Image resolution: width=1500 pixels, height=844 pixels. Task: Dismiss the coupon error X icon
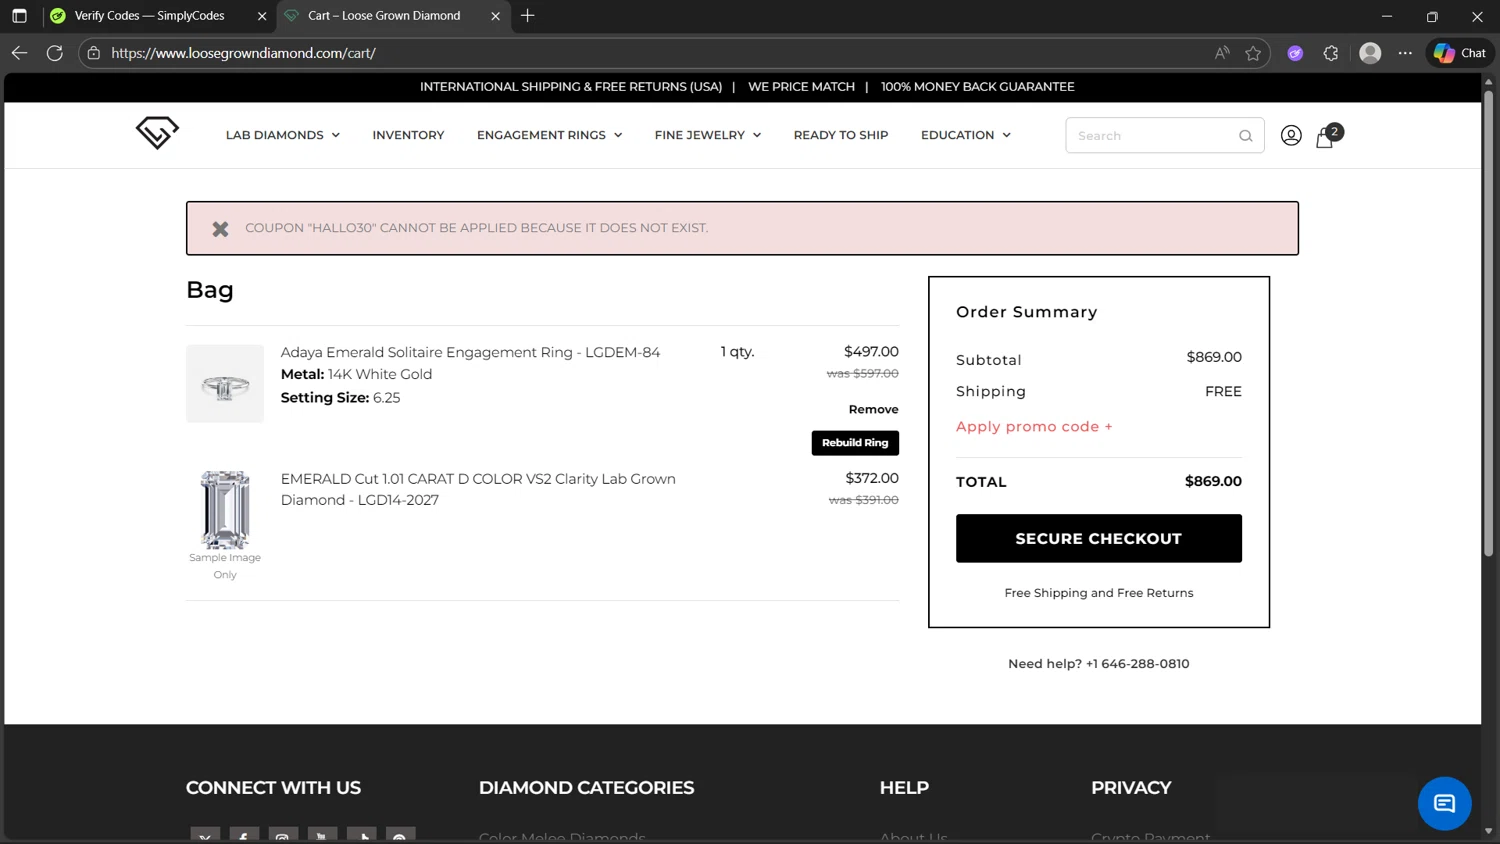(x=220, y=229)
